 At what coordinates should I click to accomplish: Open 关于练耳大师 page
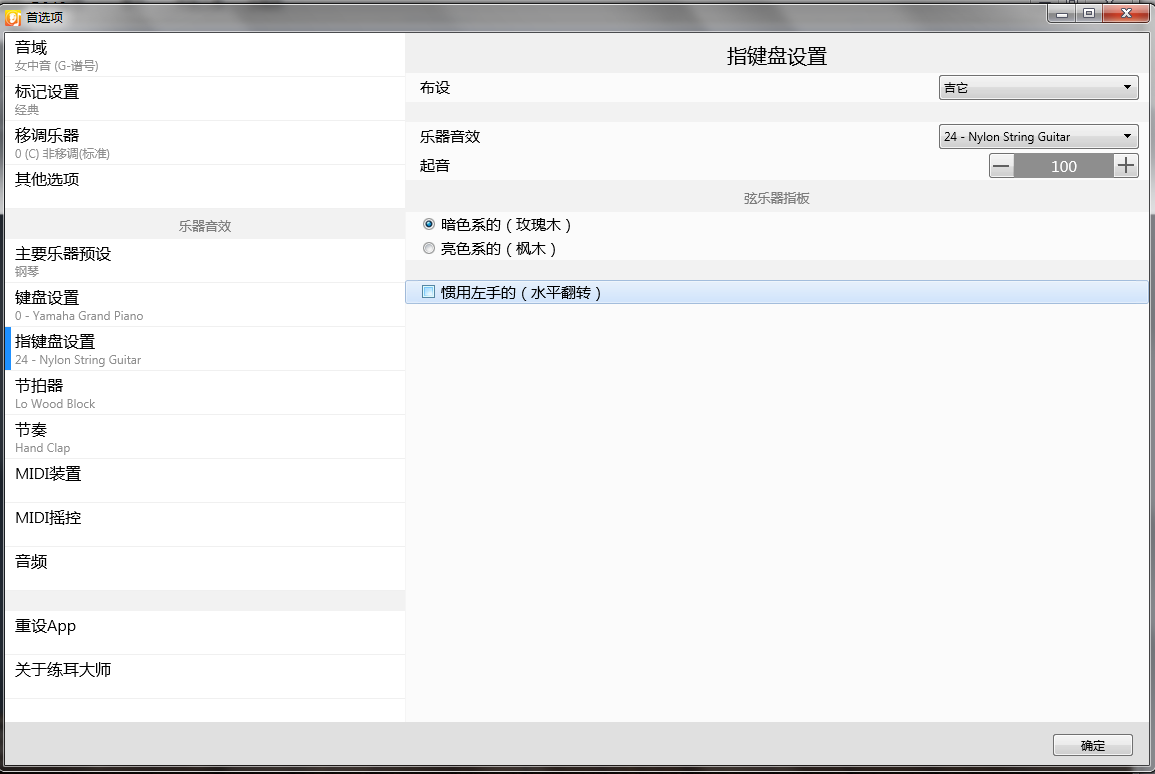[x=205, y=677]
